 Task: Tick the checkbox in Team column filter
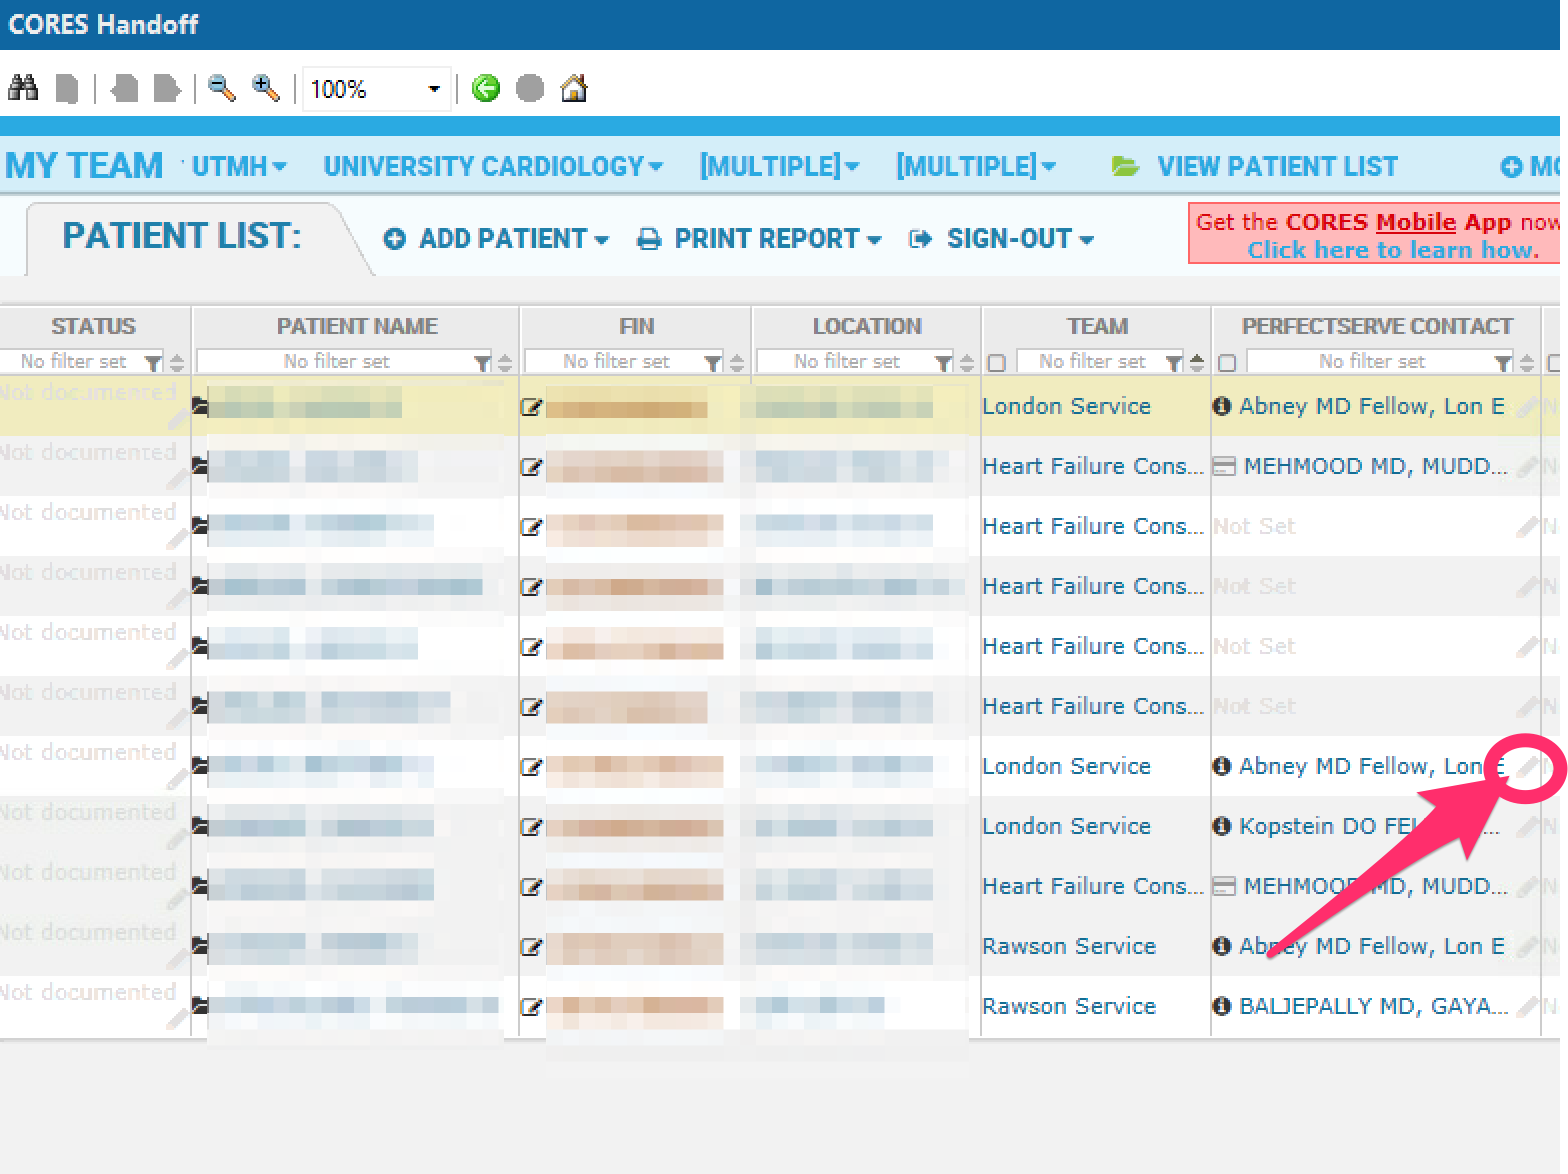pos(996,362)
